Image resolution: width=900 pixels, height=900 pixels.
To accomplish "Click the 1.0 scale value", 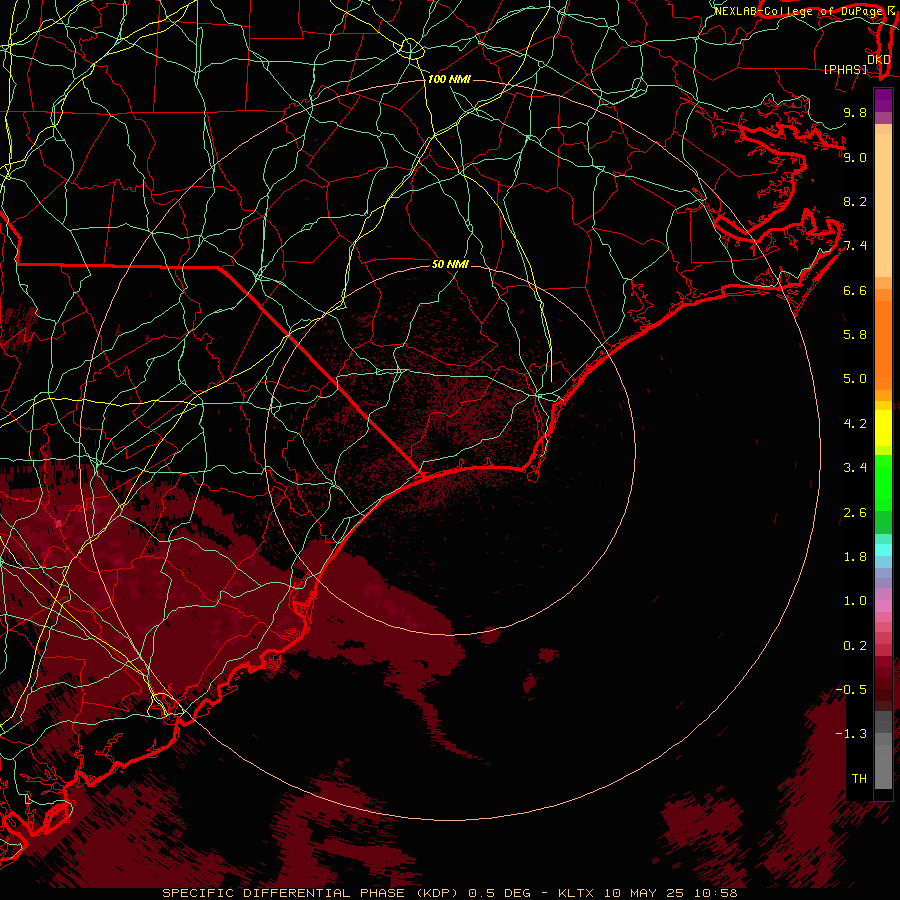I will pyautogui.click(x=855, y=601).
